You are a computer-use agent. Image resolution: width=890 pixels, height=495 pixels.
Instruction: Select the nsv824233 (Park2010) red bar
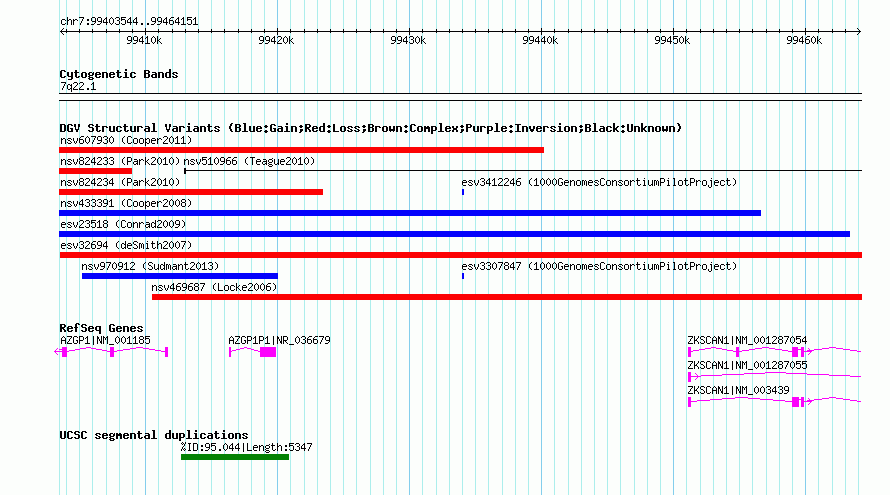(95, 171)
